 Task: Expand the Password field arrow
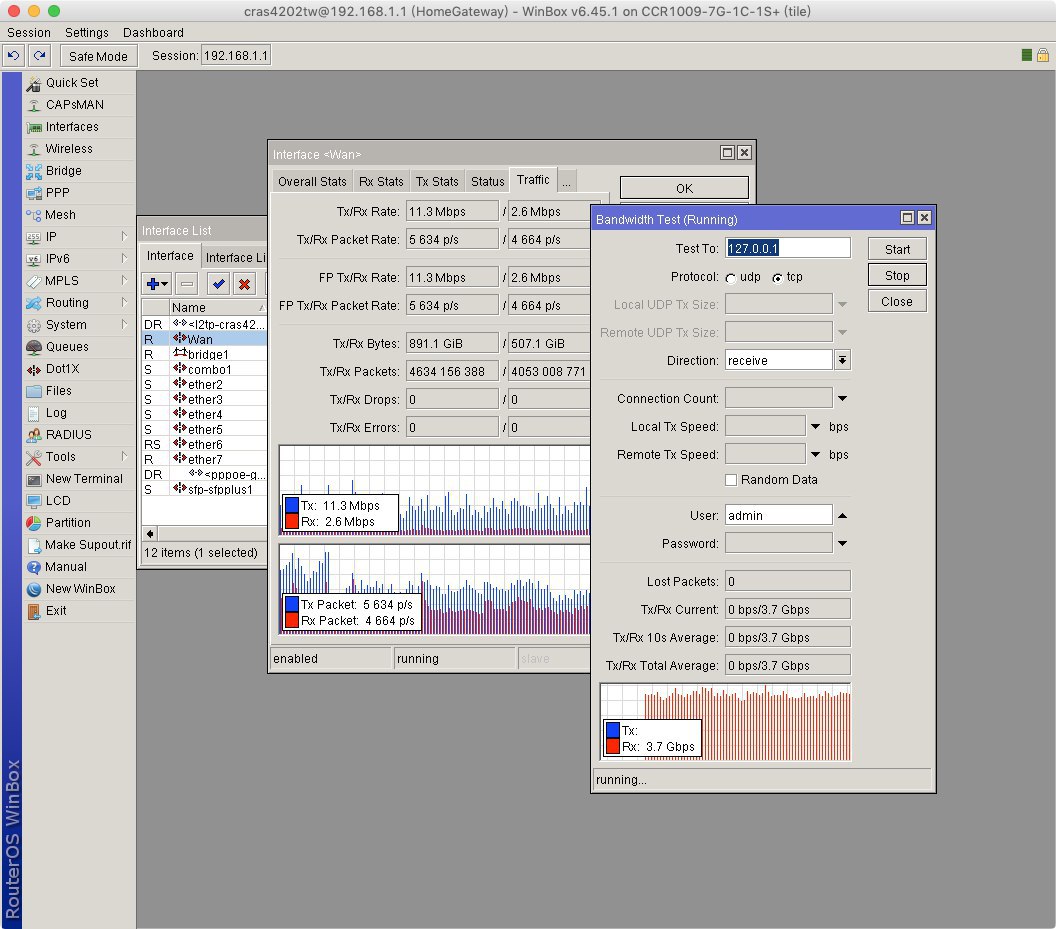[x=843, y=544]
